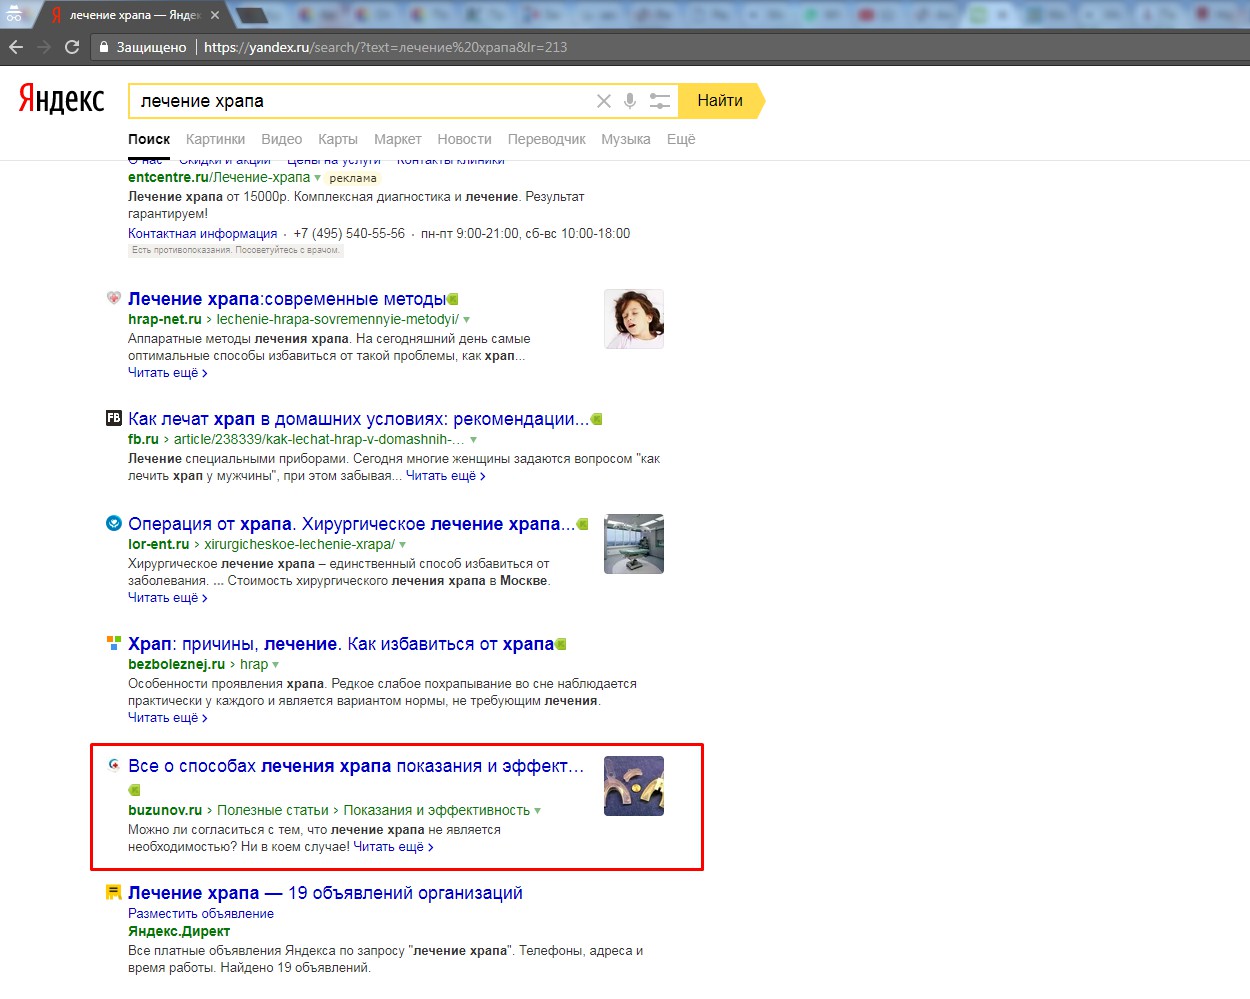Open 'Все о способах лечения храпа' result

point(356,766)
